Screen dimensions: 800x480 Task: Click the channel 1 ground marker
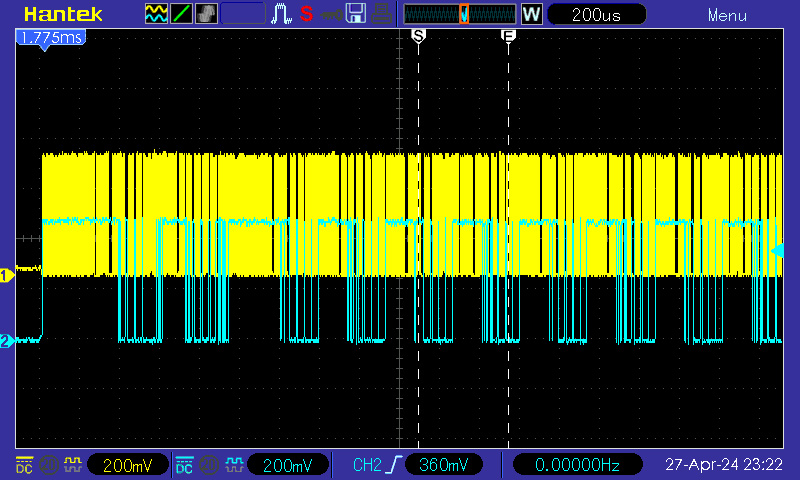coord(7,275)
